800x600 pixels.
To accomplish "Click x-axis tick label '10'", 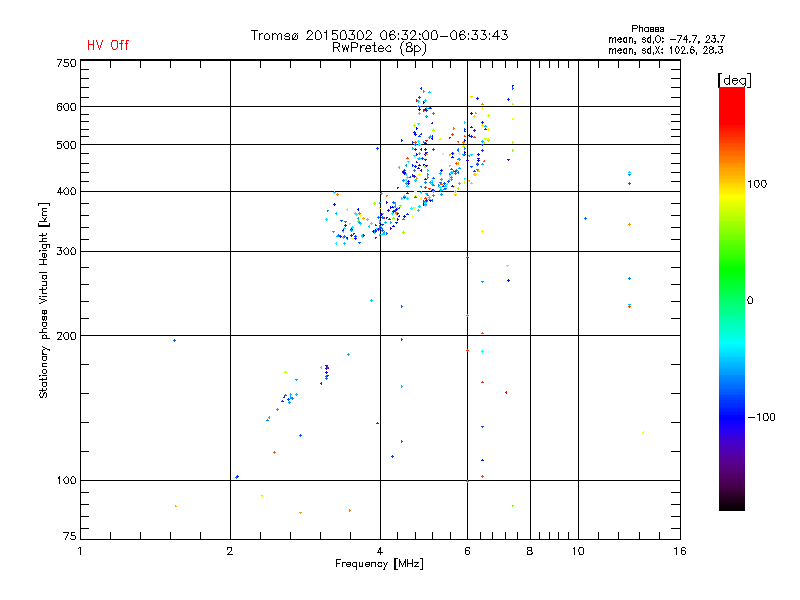I will 578,551.
